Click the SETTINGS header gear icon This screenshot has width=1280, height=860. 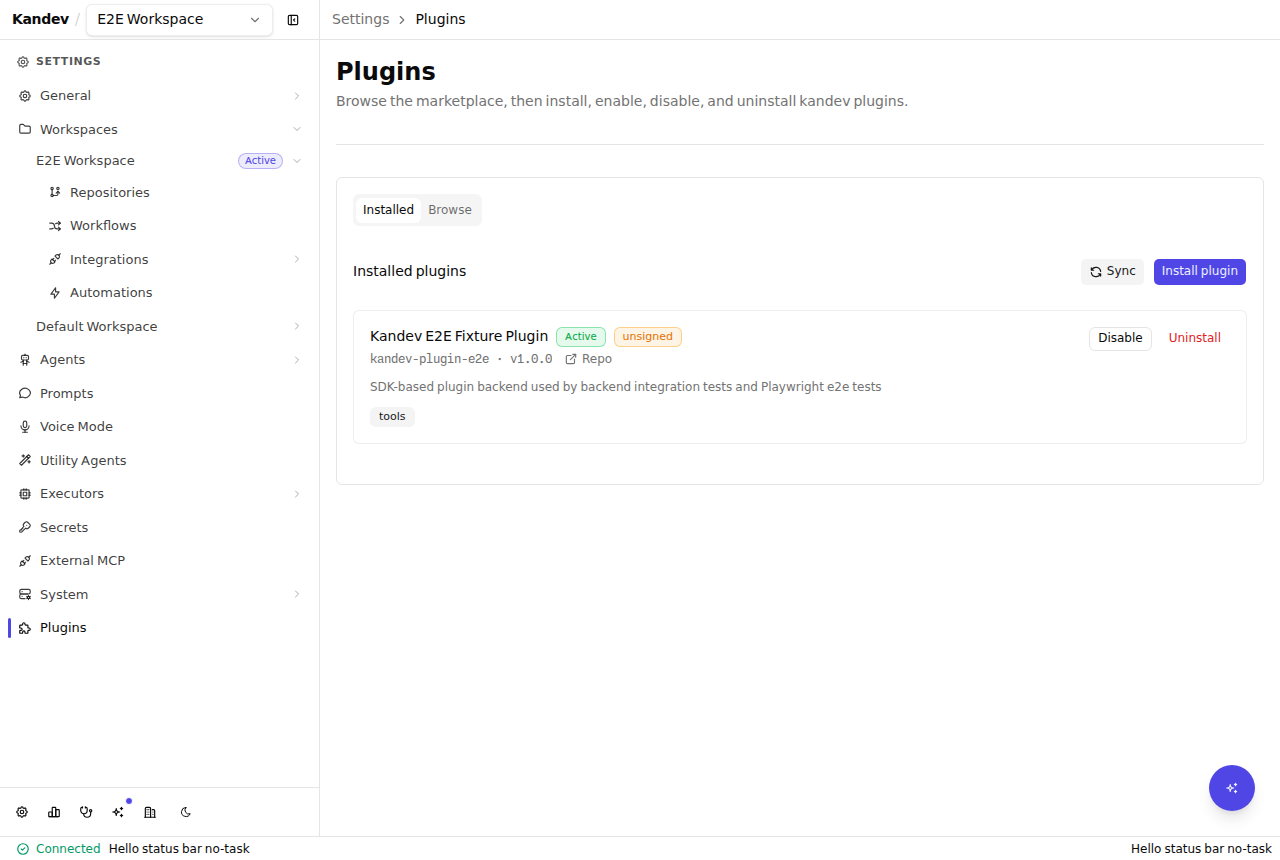click(x=23, y=62)
